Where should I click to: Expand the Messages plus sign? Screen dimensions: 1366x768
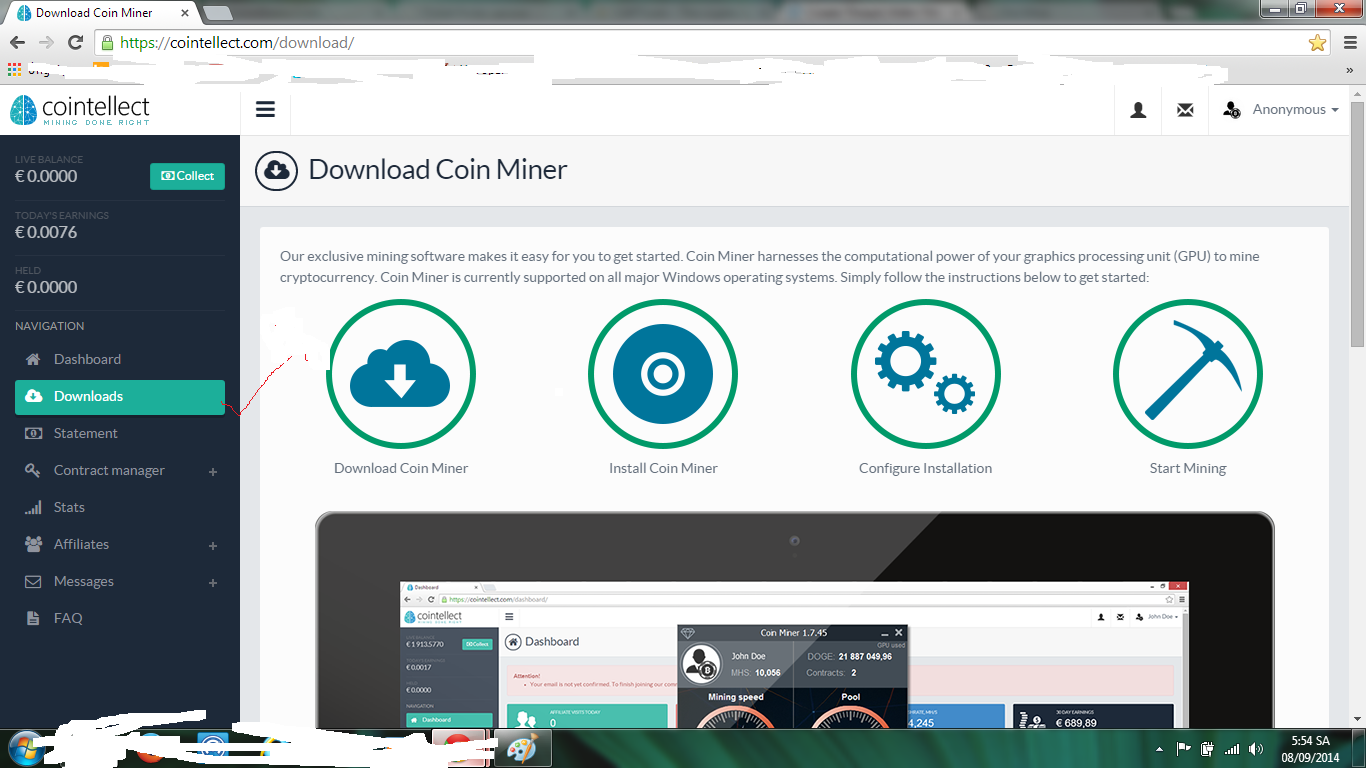coord(213,582)
